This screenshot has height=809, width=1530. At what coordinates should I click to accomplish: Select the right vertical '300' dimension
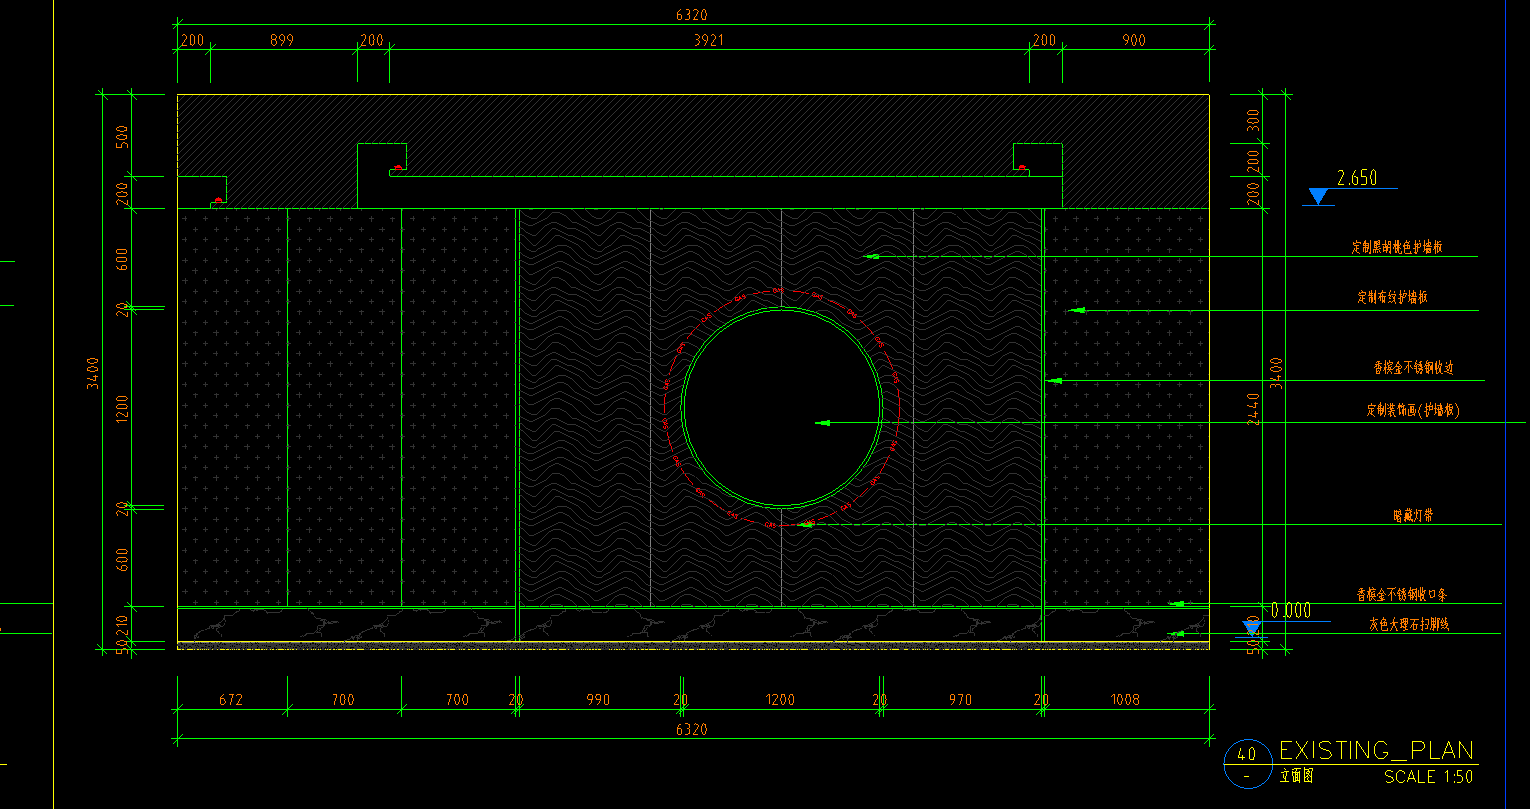pos(1253,119)
